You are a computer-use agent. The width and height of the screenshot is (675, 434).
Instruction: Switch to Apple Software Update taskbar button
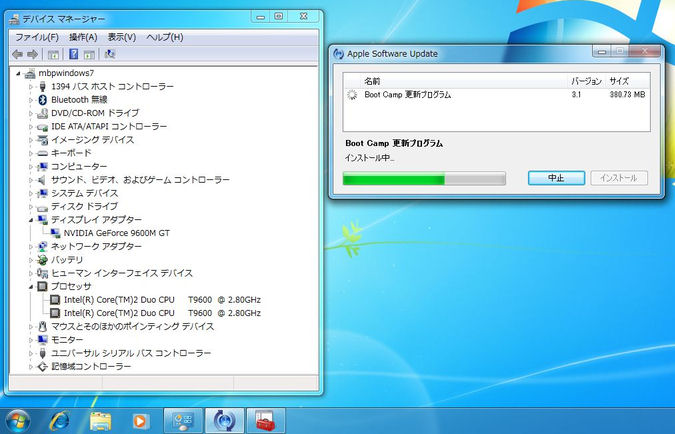click(224, 421)
